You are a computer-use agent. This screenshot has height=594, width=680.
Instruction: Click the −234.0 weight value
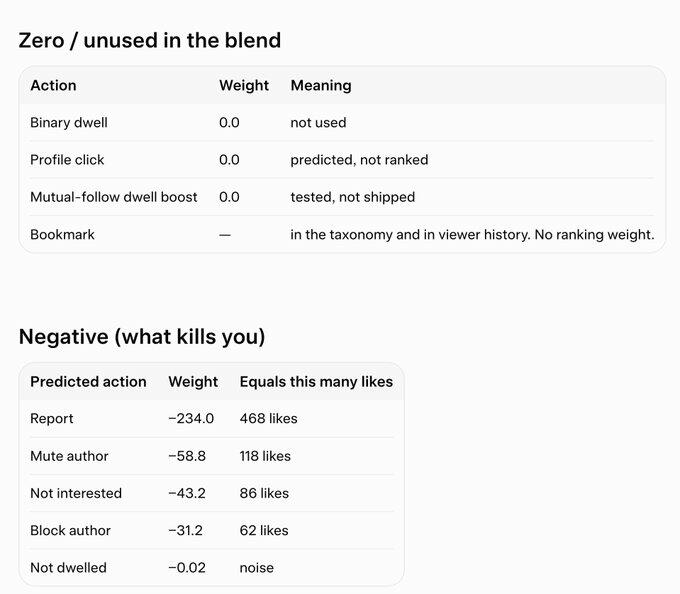191,418
